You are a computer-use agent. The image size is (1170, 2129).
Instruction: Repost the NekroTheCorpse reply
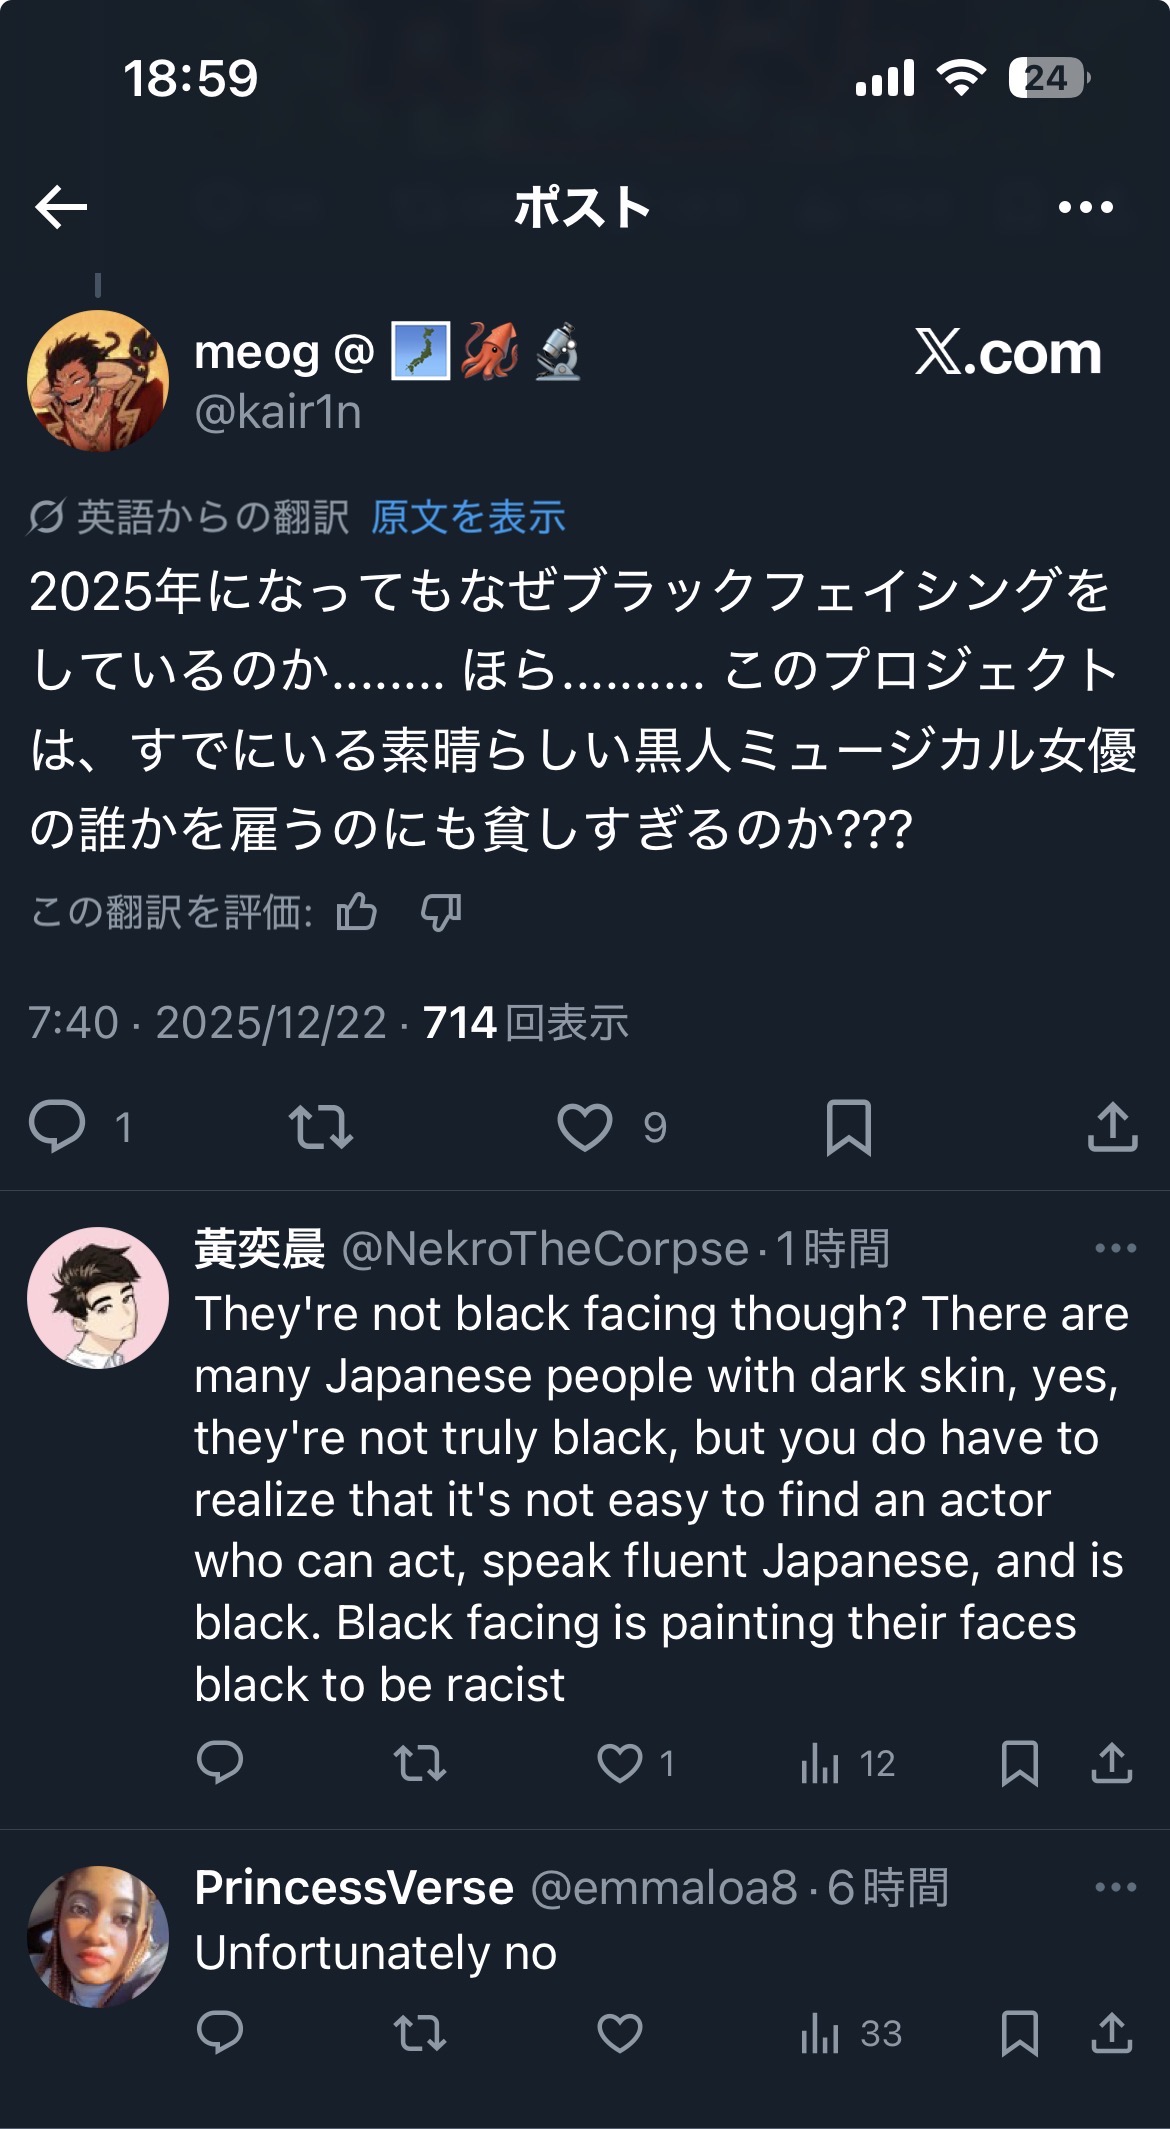click(x=420, y=1763)
